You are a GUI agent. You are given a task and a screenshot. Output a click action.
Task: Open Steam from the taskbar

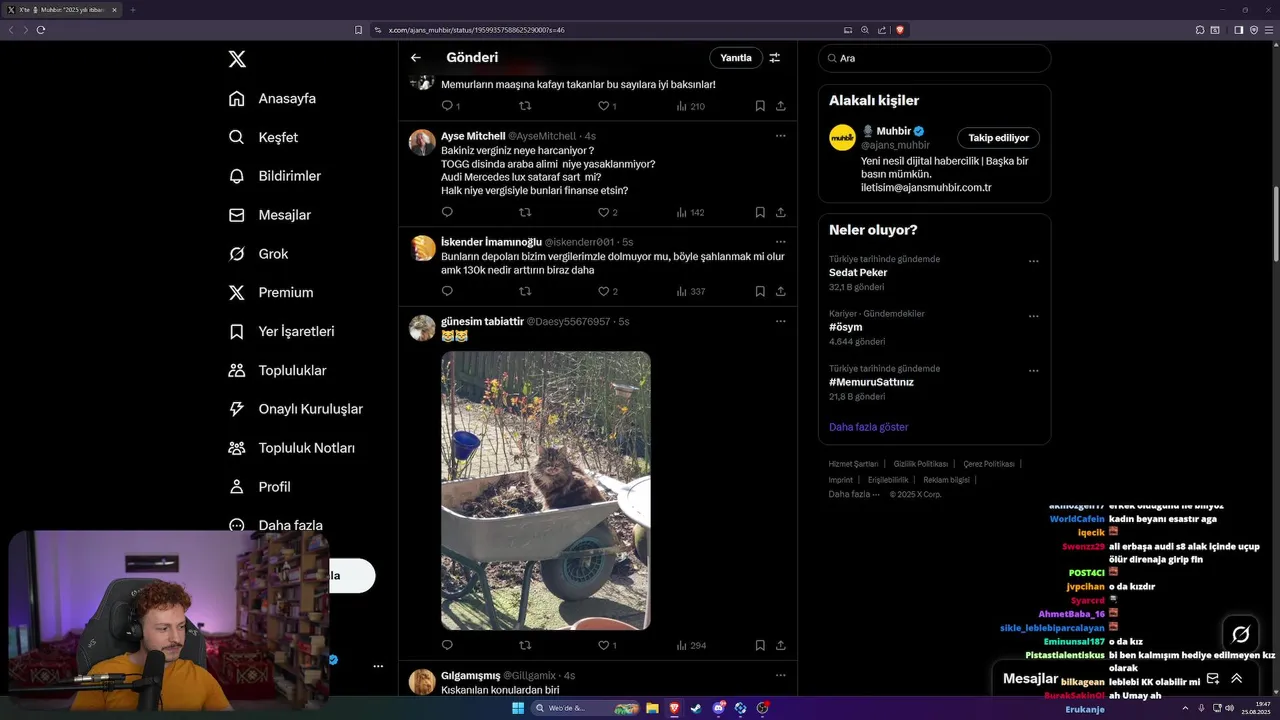[x=696, y=708]
